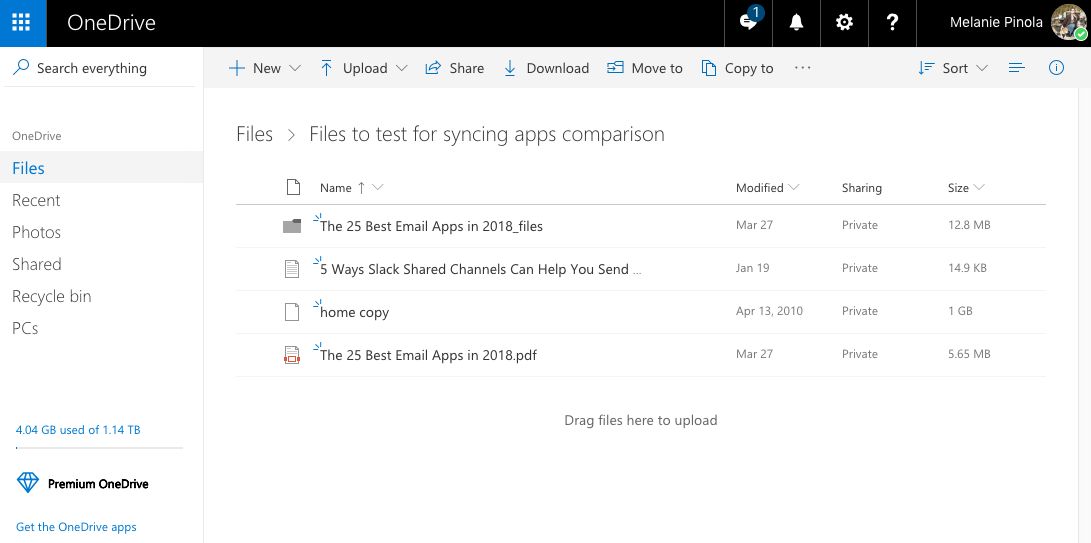Sort by the Modified column header
The width and height of the screenshot is (1091, 543).
pos(766,188)
